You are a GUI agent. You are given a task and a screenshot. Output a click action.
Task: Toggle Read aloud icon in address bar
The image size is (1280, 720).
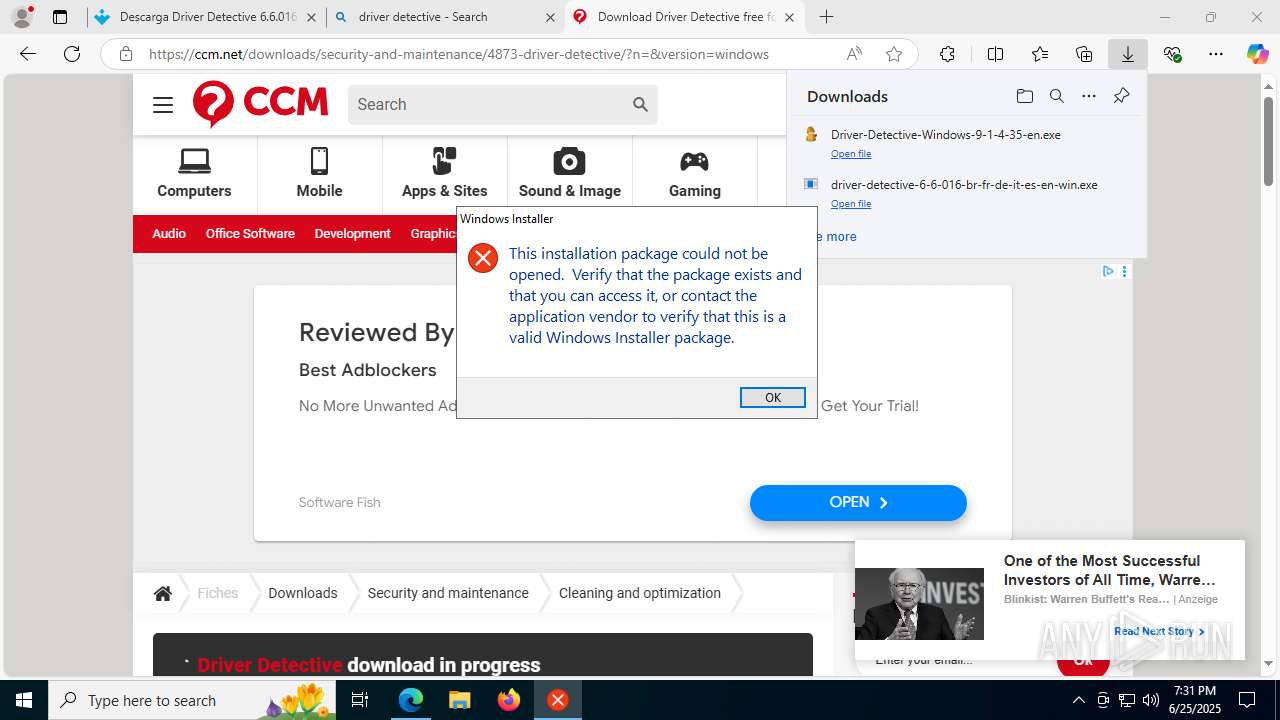[854, 54]
